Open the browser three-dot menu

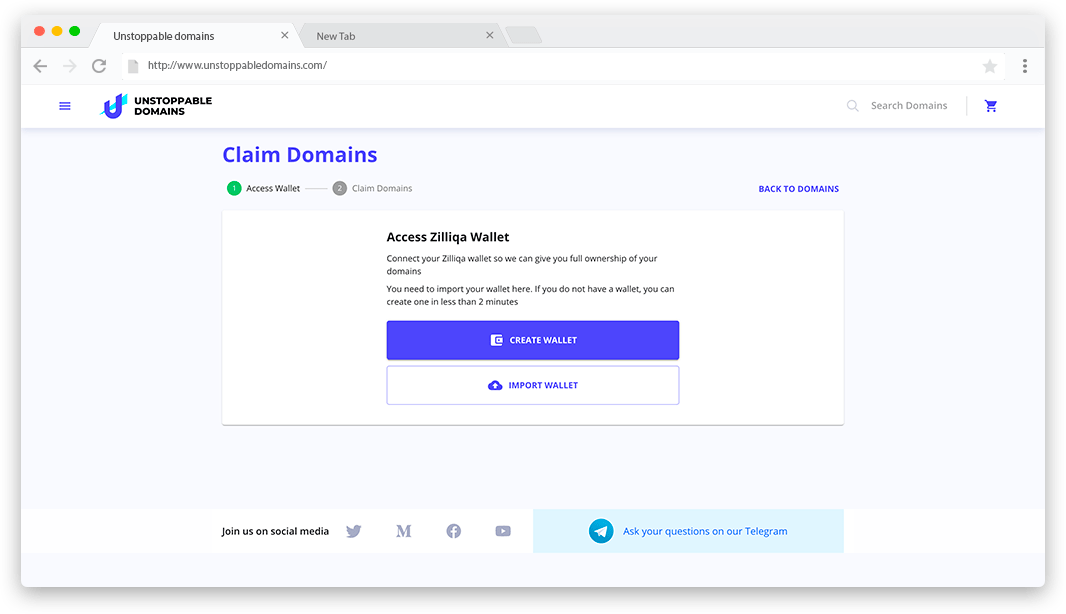pyautogui.click(x=1025, y=66)
